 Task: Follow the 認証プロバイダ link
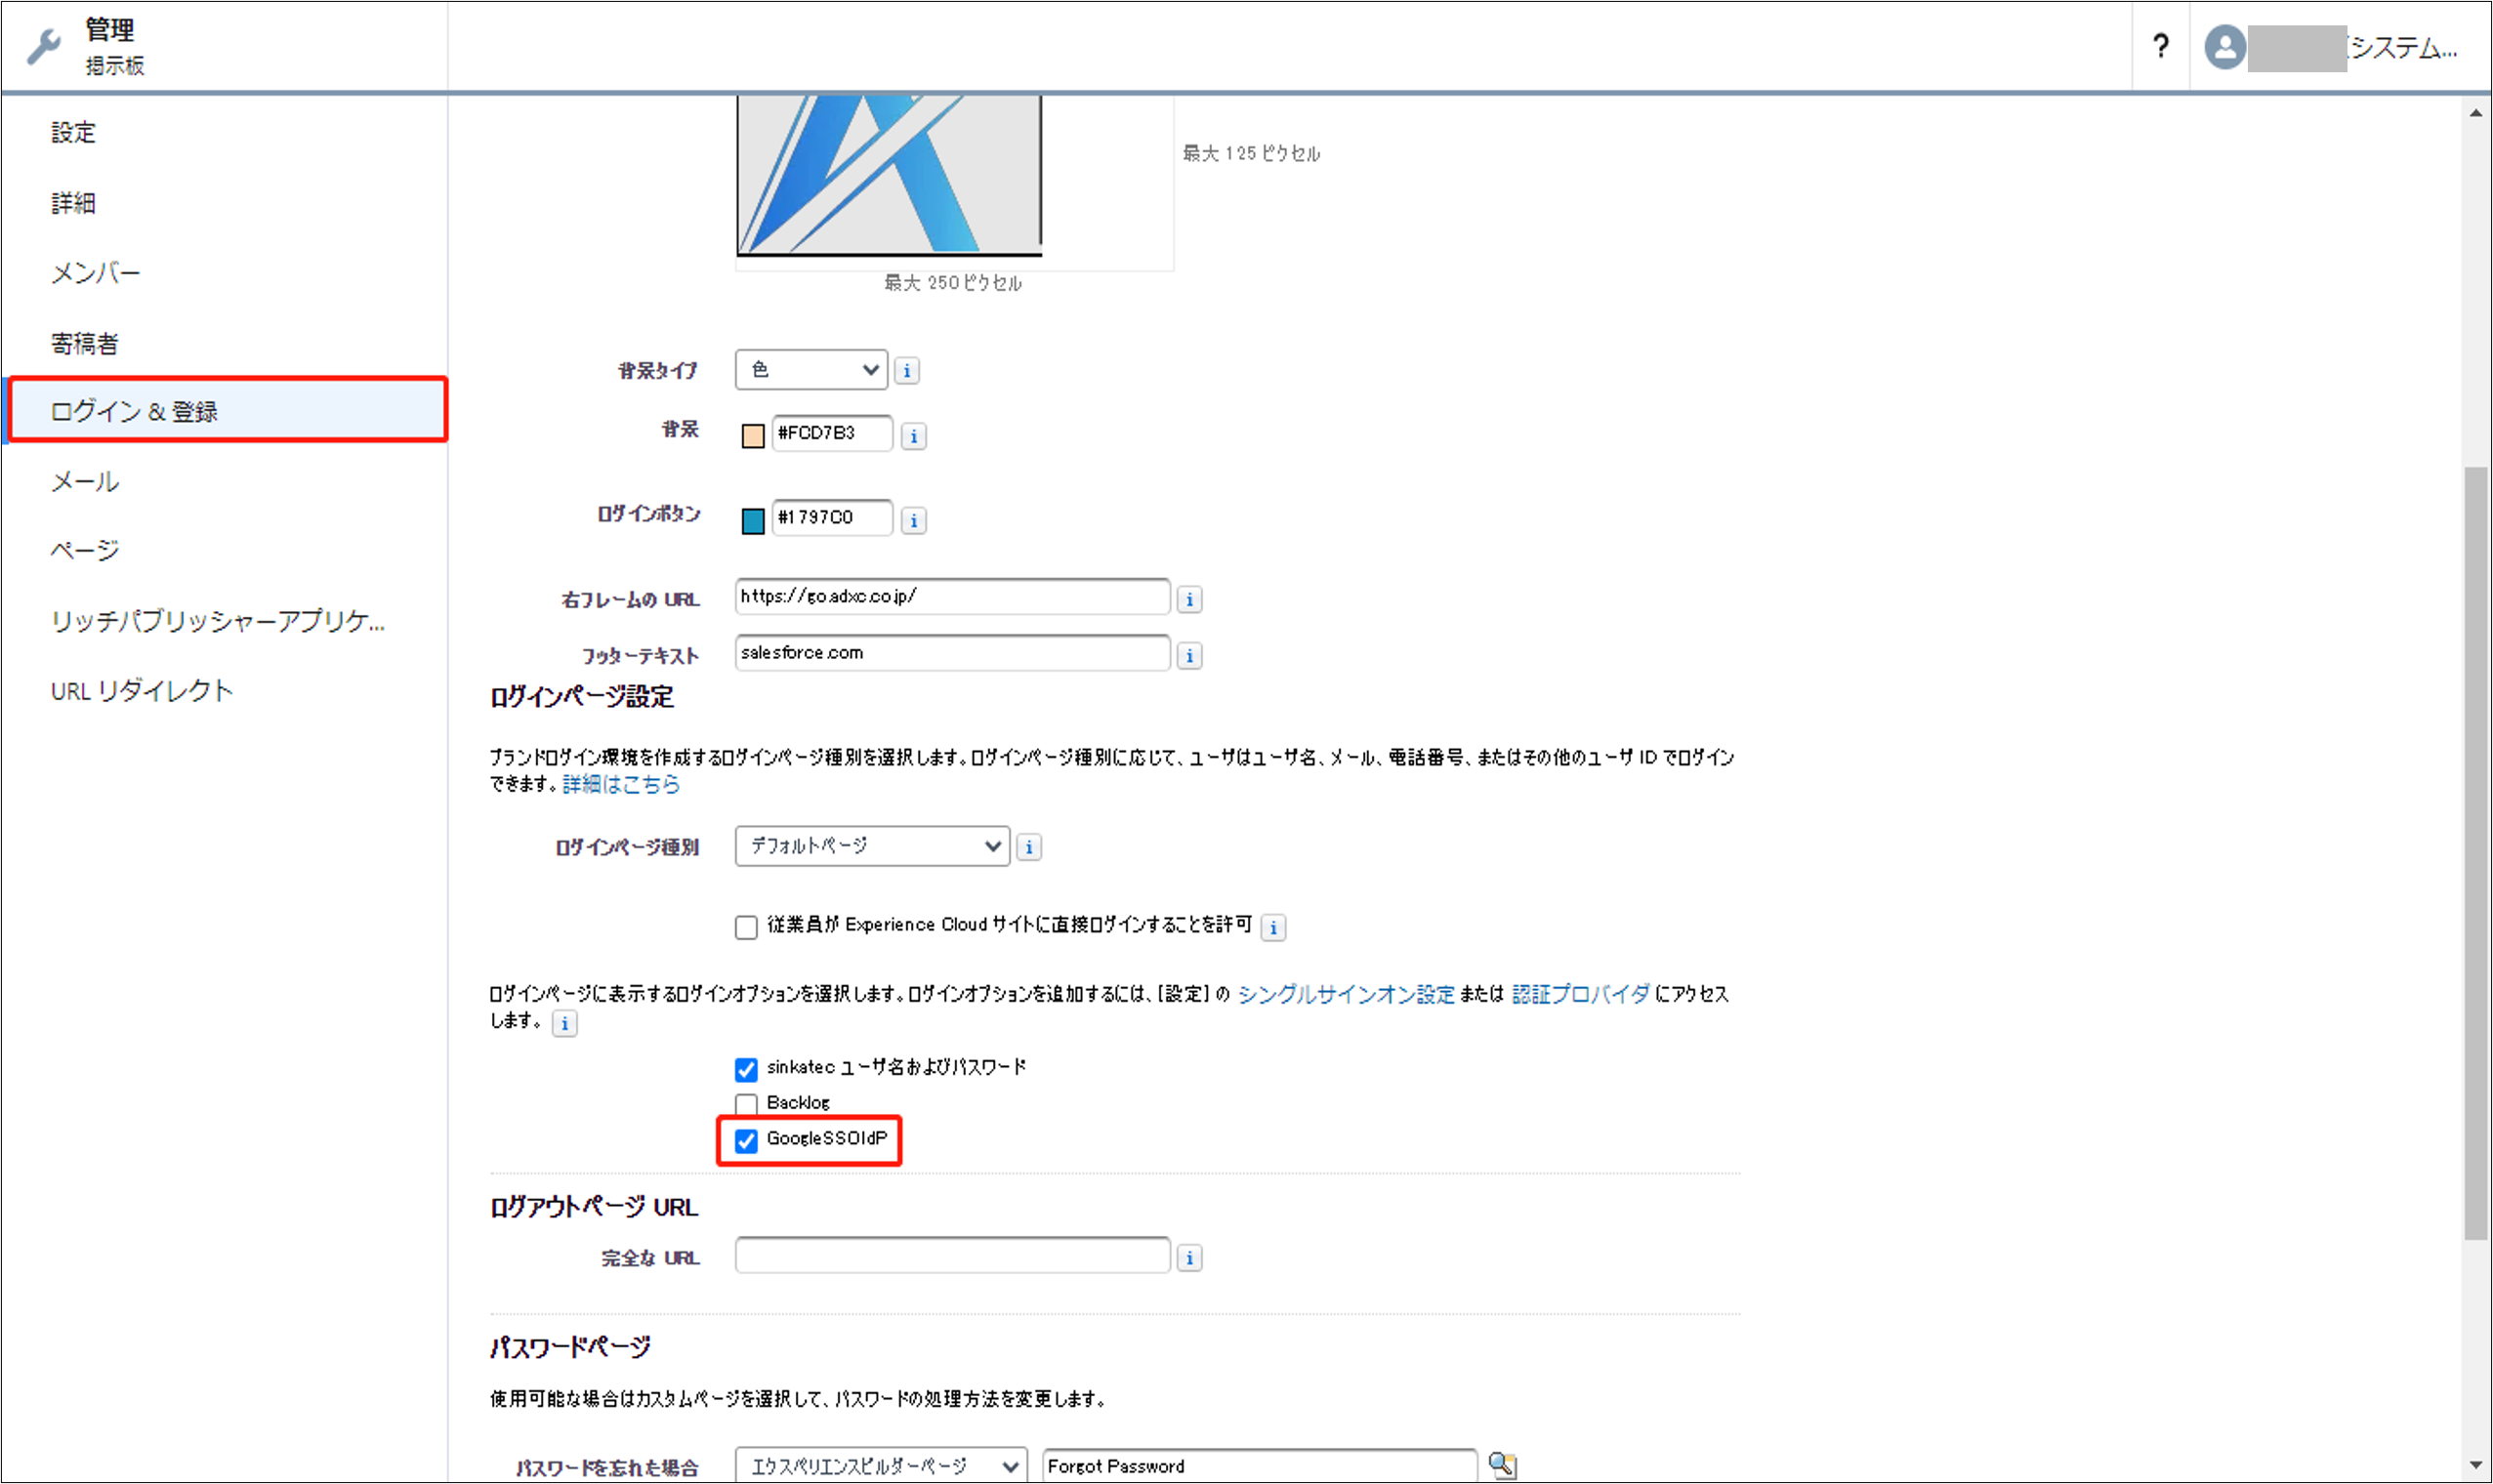[1580, 994]
